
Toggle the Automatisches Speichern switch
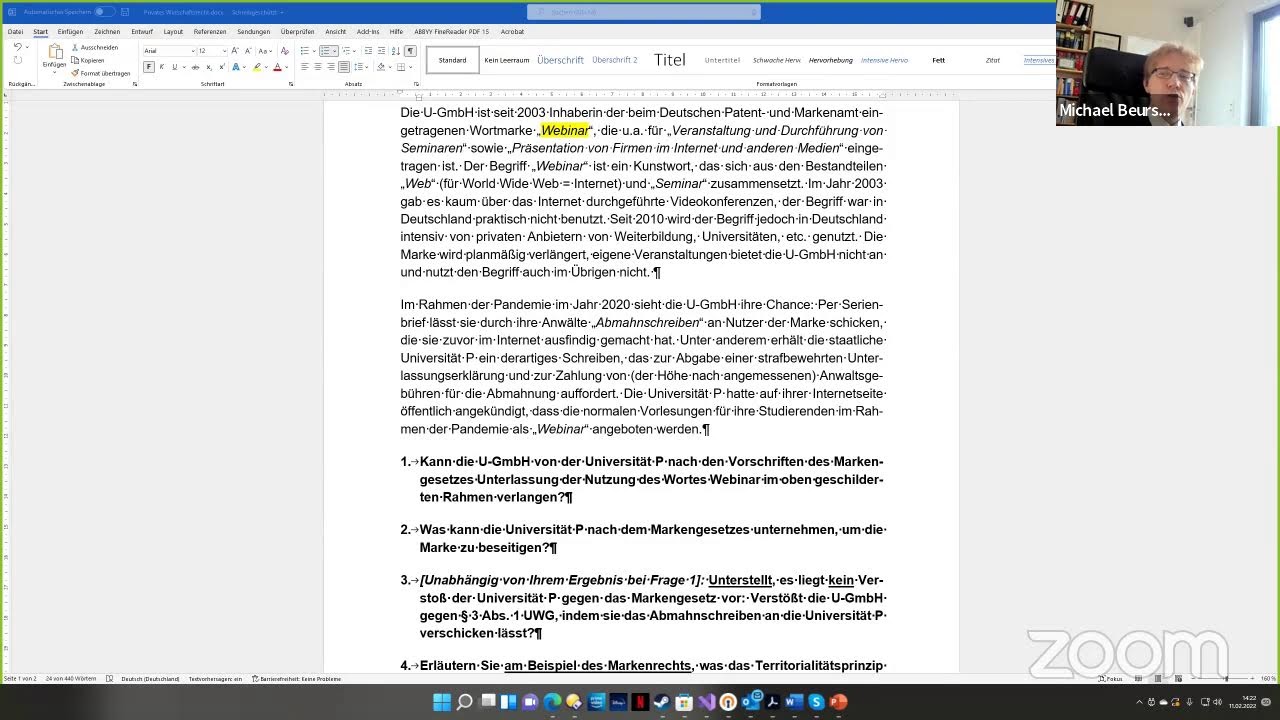[104, 12]
